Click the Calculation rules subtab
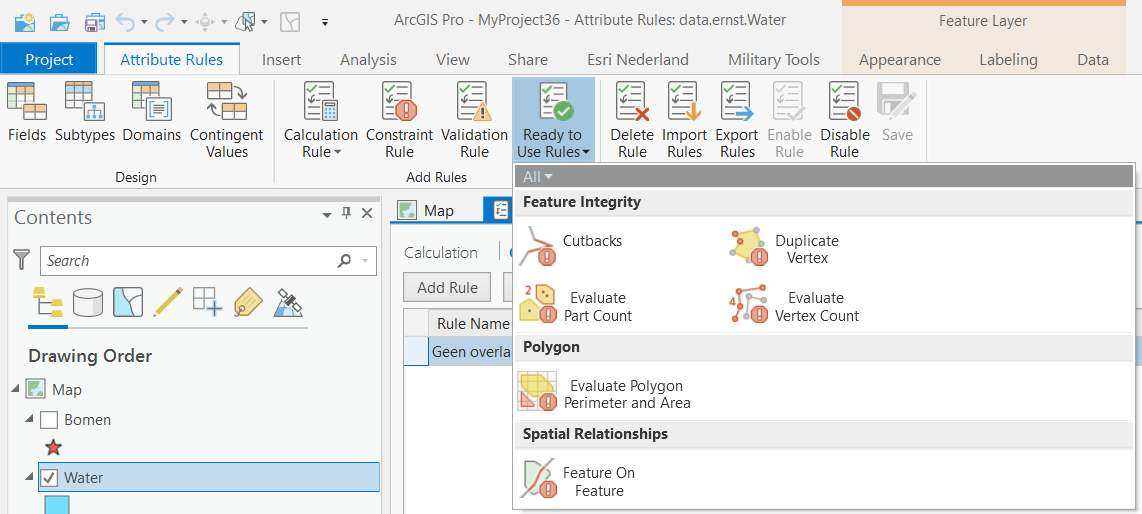This screenshot has width=1142, height=514. [441, 253]
